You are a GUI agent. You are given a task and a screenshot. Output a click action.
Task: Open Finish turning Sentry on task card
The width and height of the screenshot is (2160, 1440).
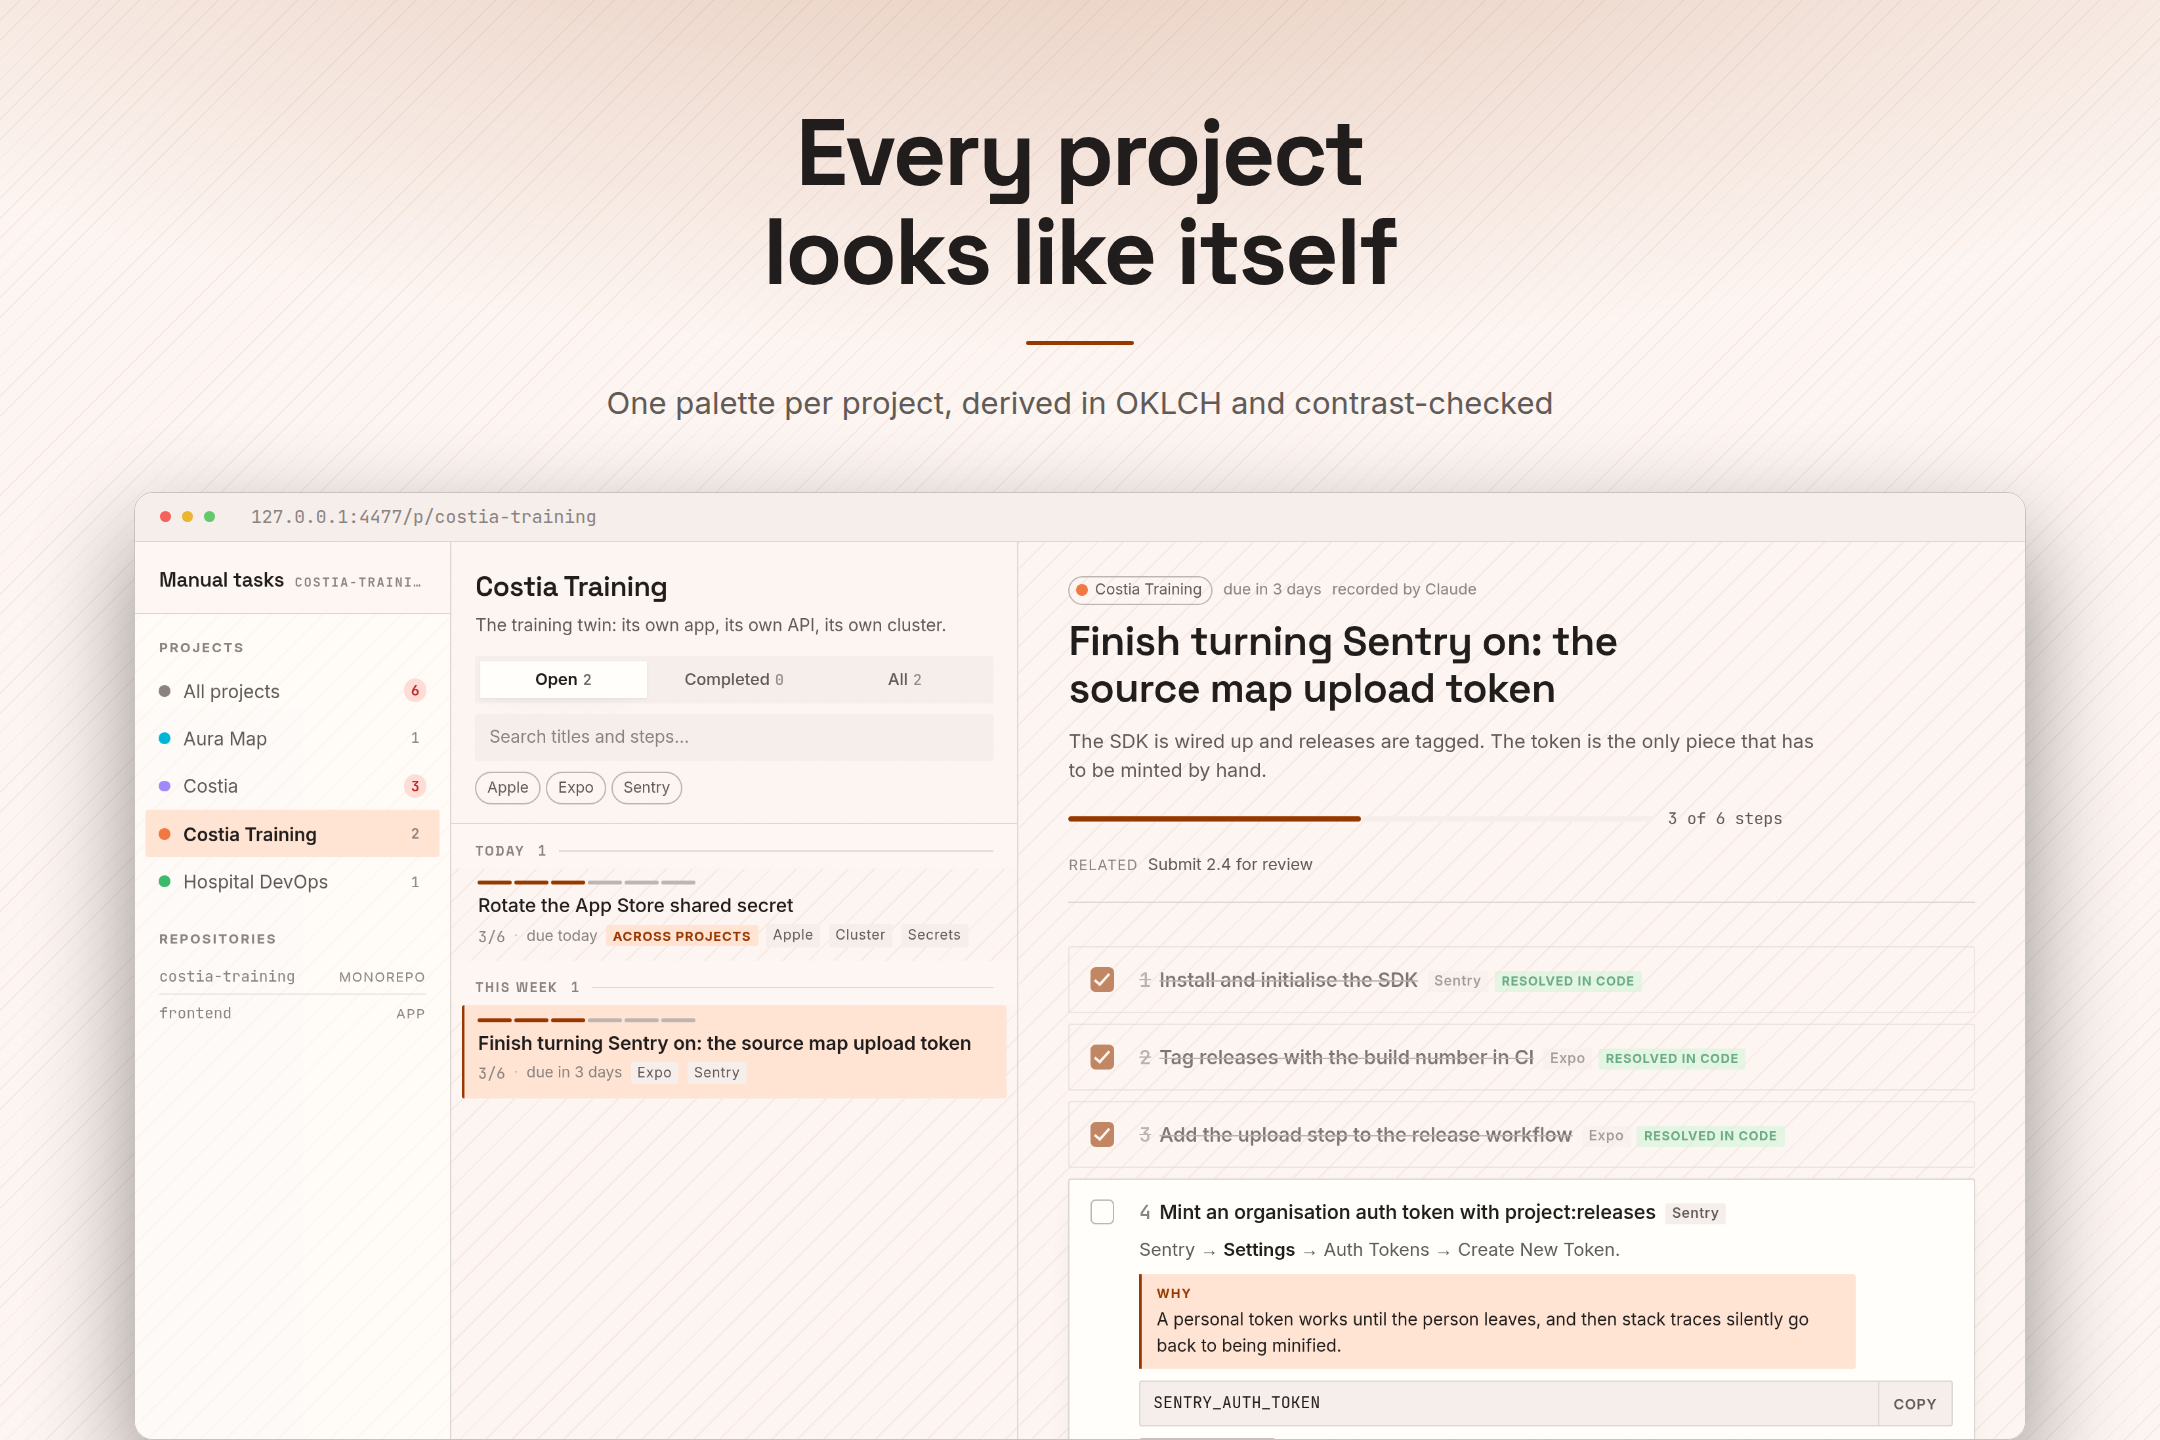[734, 1052]
